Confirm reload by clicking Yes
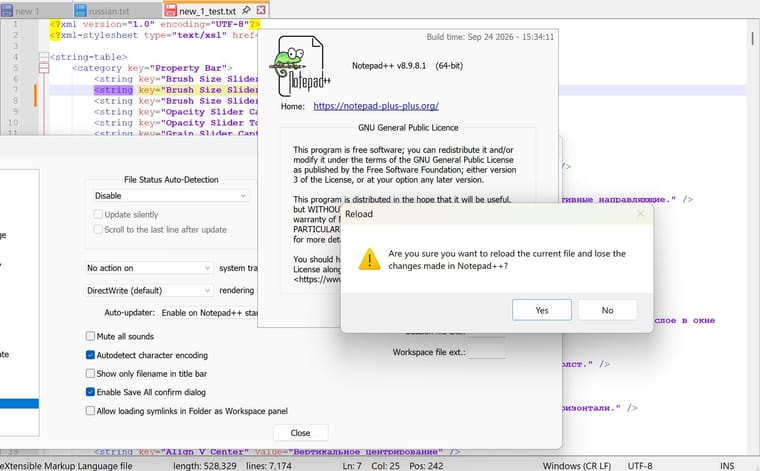This screenshot has height=471, width=760. click(542, 310)
